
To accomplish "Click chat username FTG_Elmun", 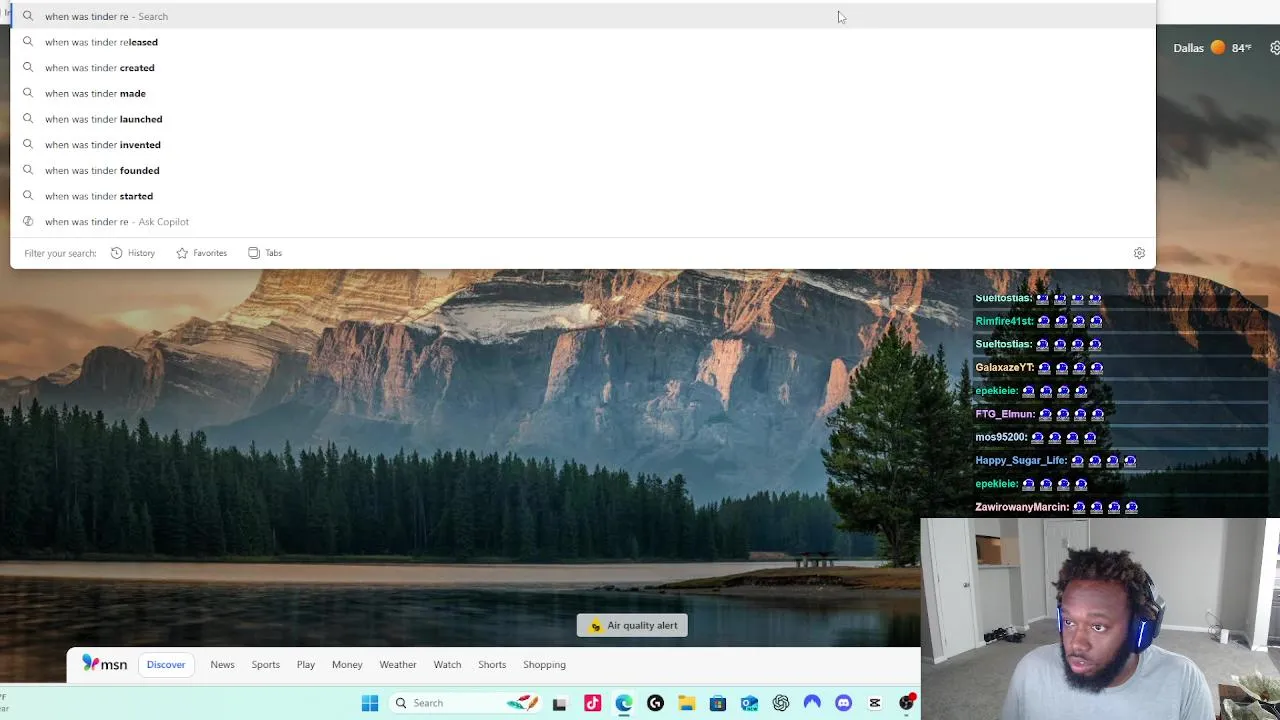I will pos(1005,414).
